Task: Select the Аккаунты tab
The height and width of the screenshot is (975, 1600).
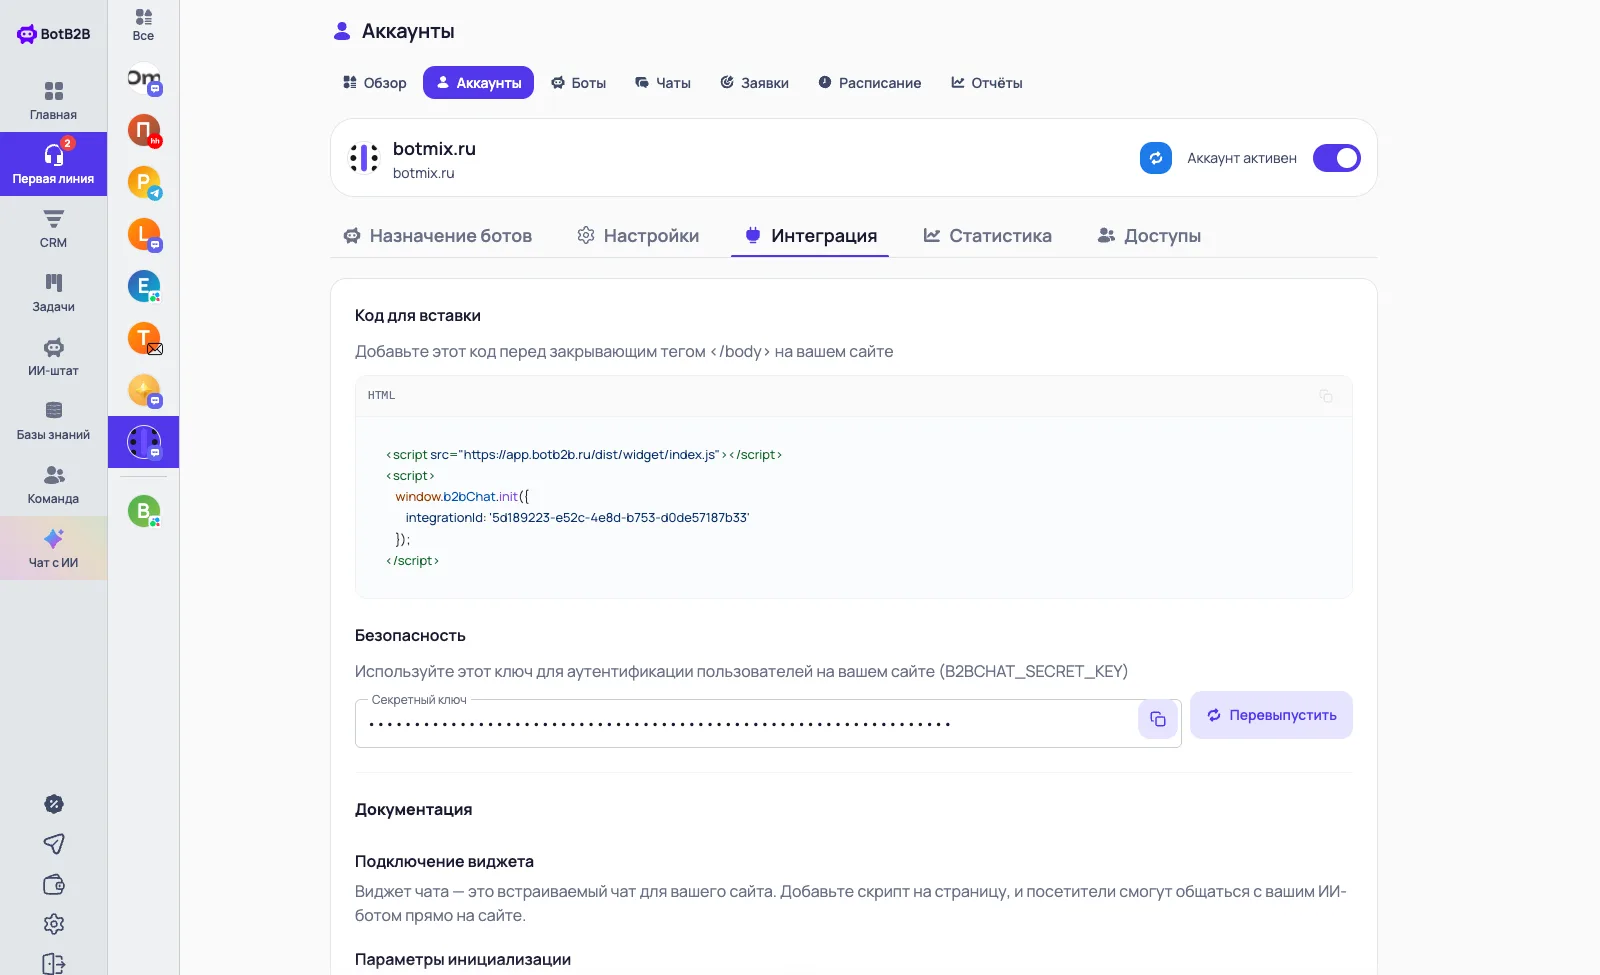Action: (478, 83)
